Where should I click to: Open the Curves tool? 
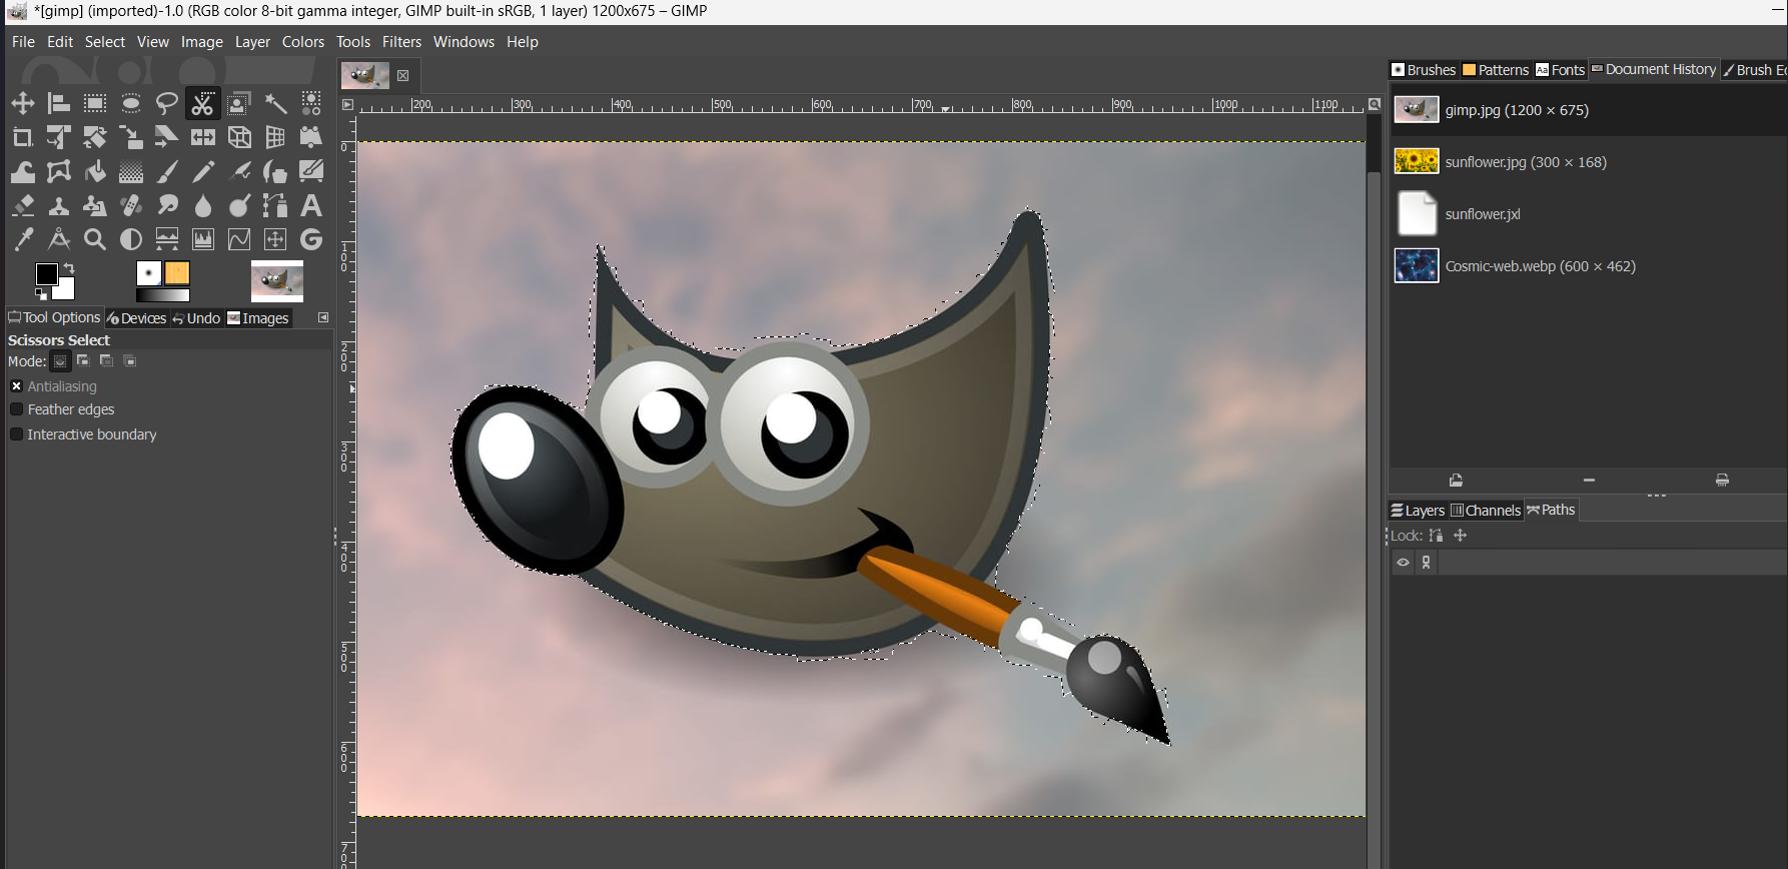pos(239,239)
